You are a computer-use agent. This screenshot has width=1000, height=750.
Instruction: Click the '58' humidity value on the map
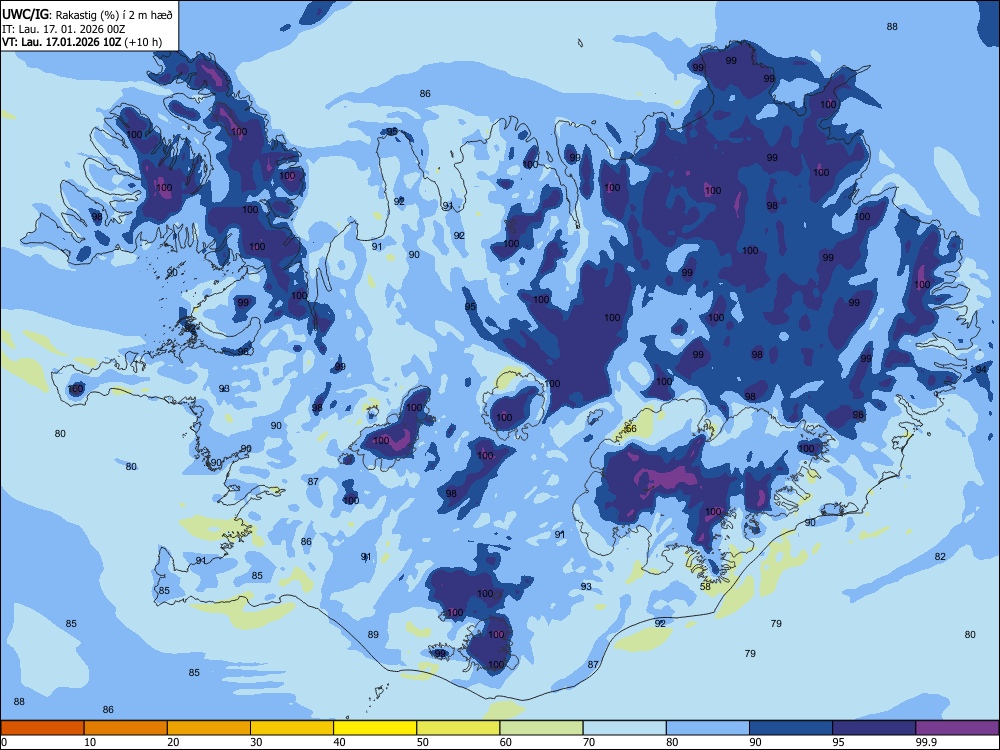pos(705,587)
